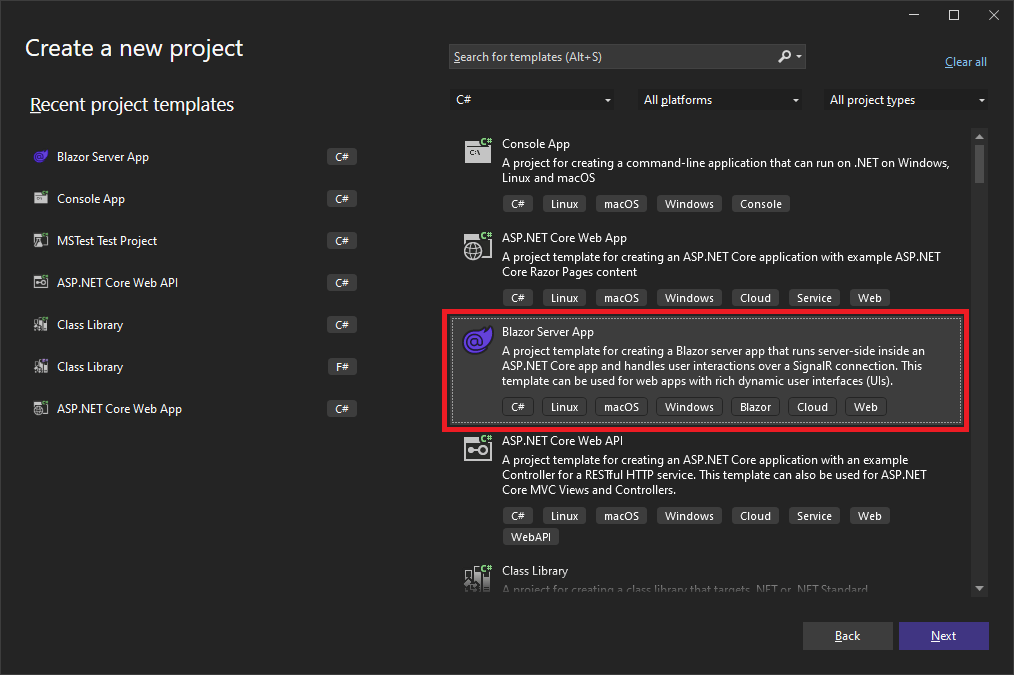
Task: Click the Web tag under Blazor Server App
Action: click(865, 407)
